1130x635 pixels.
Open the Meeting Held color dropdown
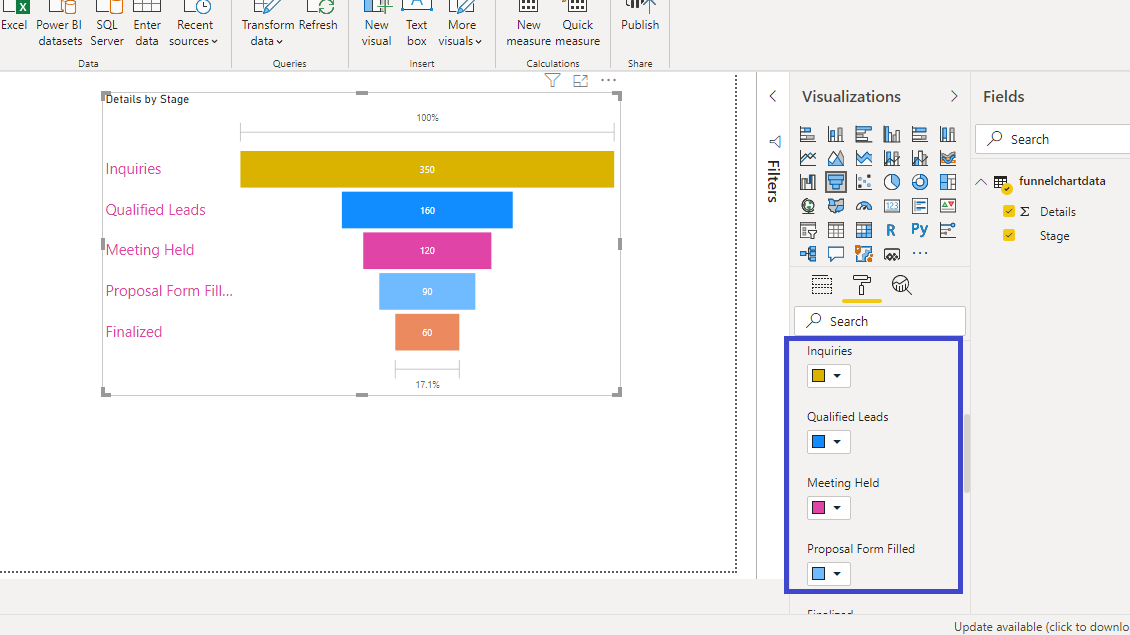pos(829,508)
